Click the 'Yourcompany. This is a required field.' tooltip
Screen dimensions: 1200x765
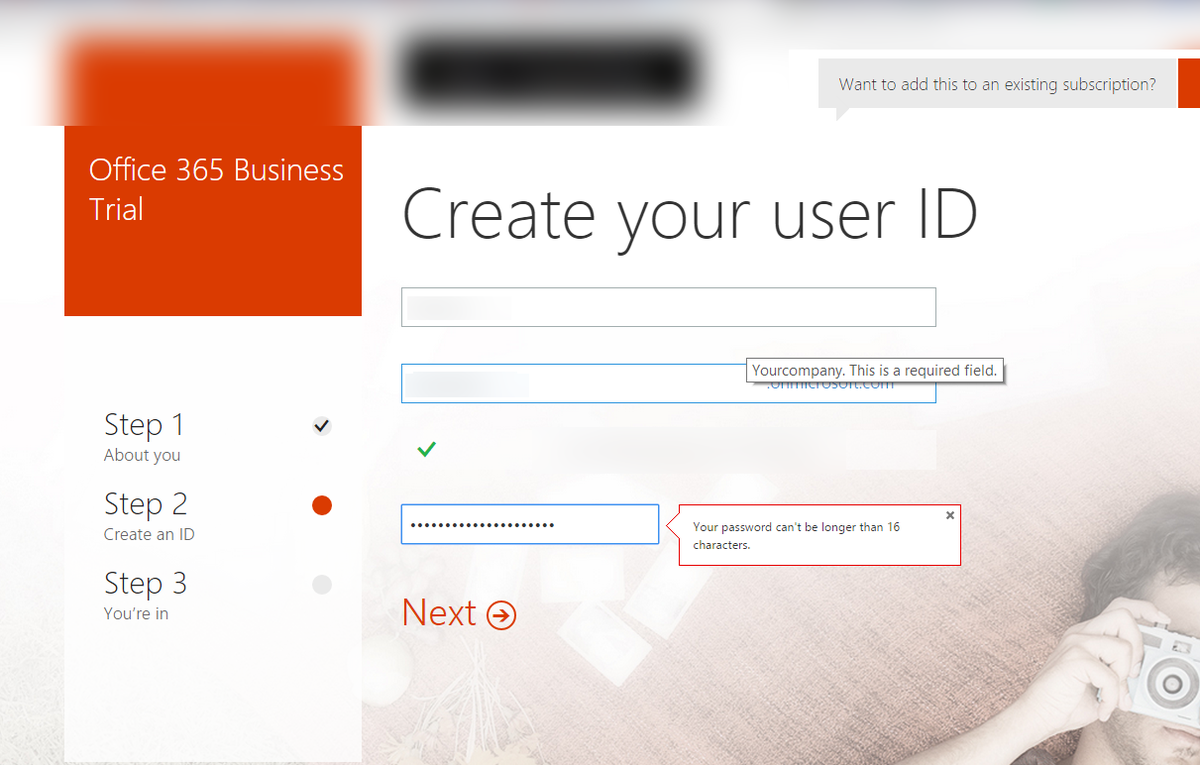click(875, 370)
